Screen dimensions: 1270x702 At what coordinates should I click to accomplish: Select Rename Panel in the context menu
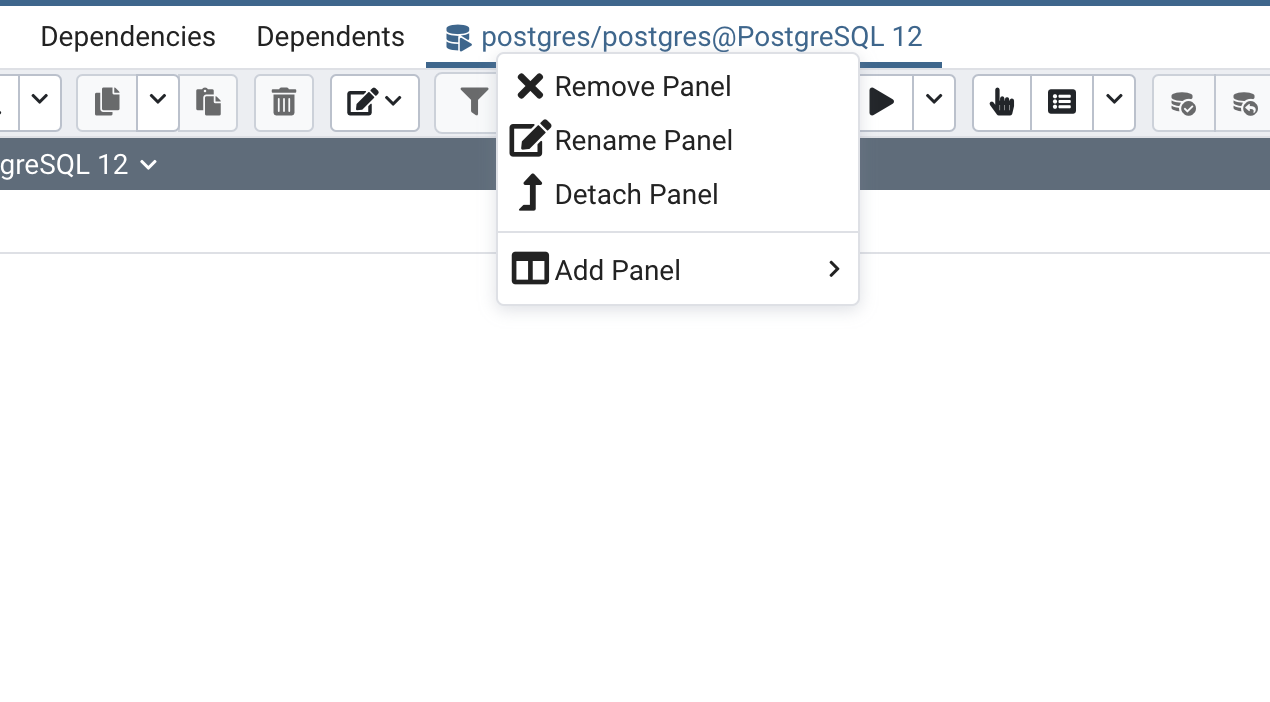click(644, 141)
